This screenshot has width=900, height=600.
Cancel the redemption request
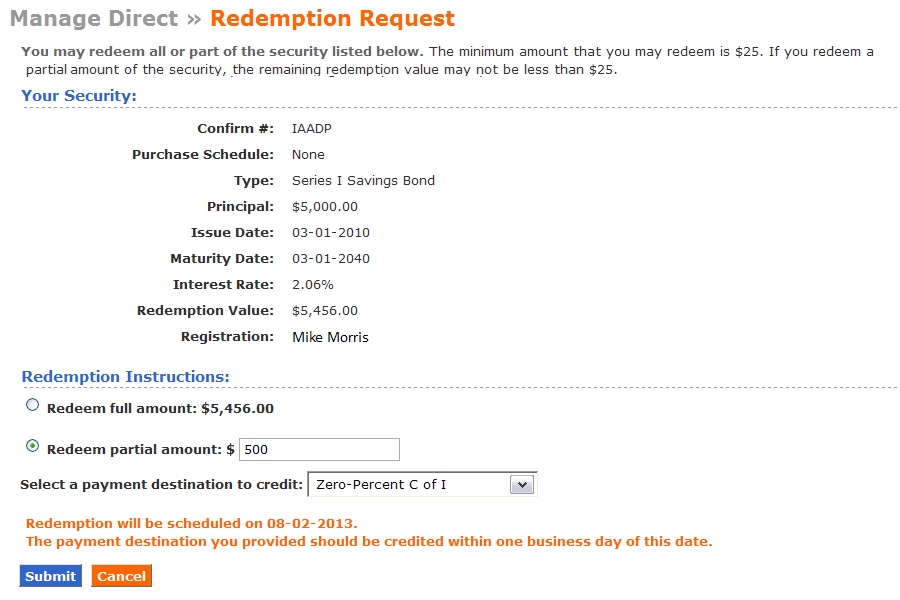[121, 576]
